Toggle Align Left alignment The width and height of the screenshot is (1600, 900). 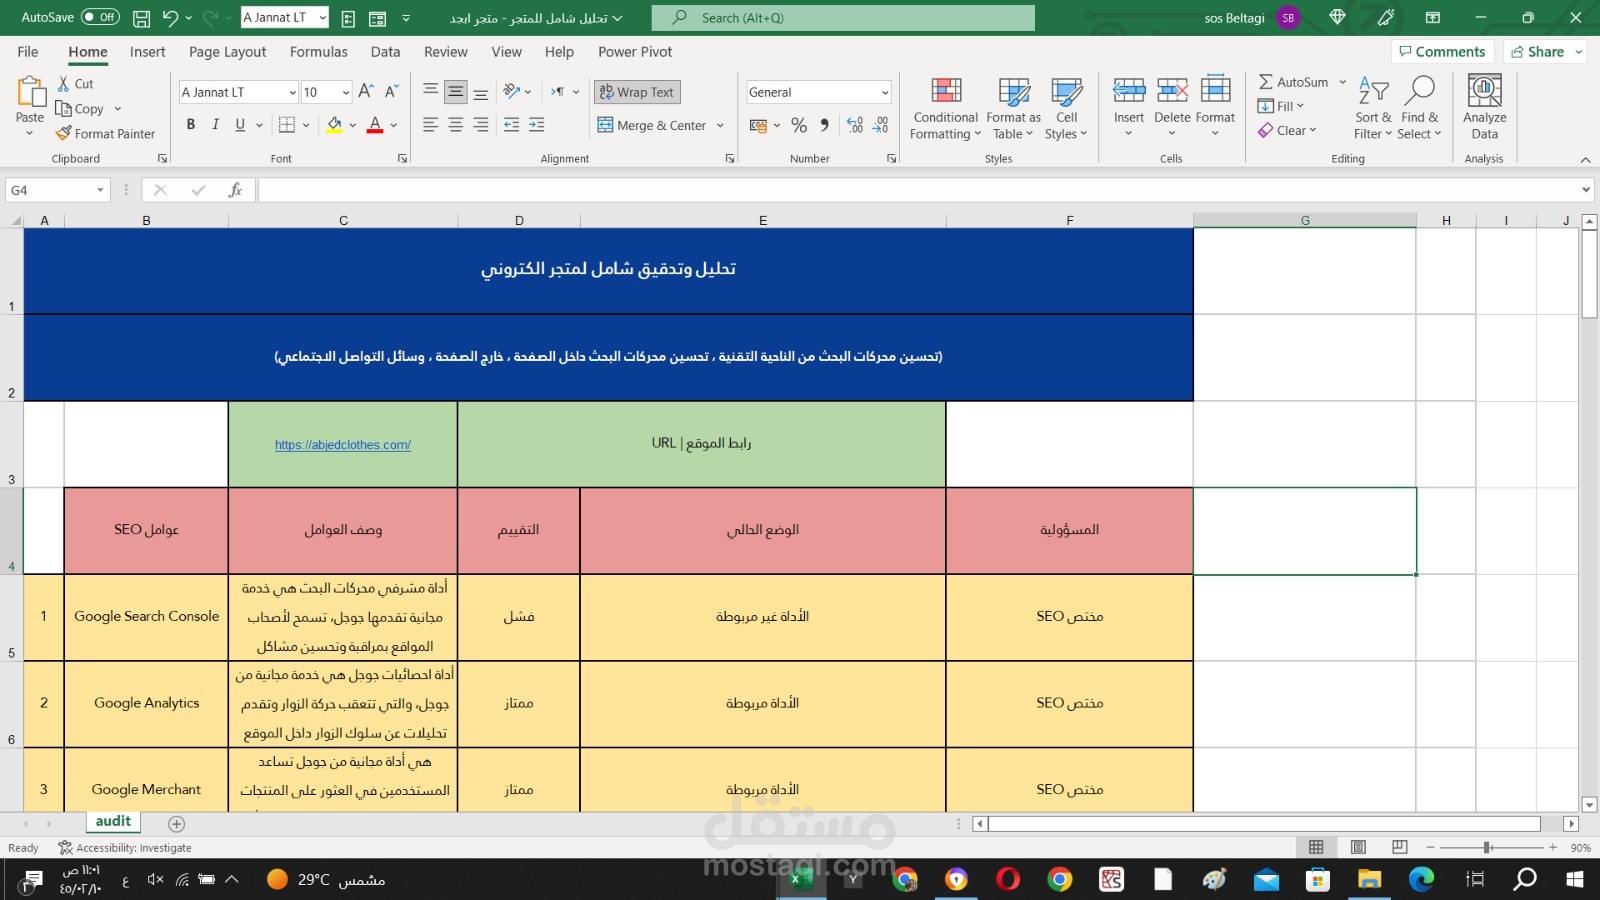click(430, 125)
